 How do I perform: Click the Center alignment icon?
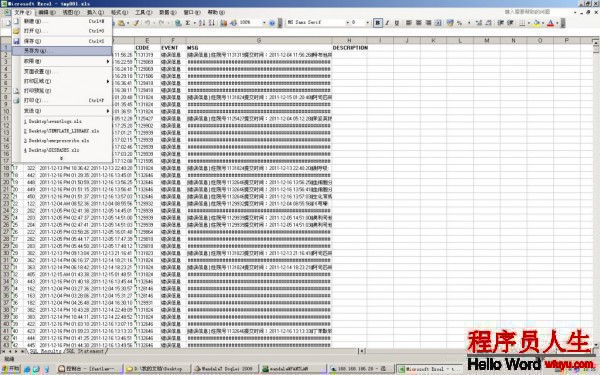point(419,23)
